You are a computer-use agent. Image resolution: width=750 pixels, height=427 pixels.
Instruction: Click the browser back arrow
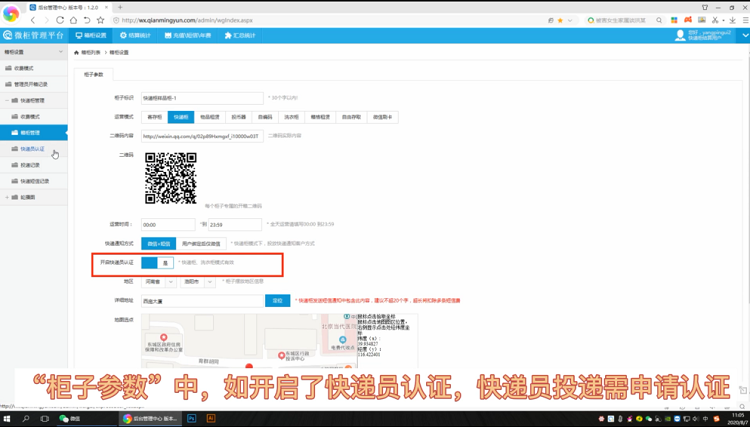[32, 20]
